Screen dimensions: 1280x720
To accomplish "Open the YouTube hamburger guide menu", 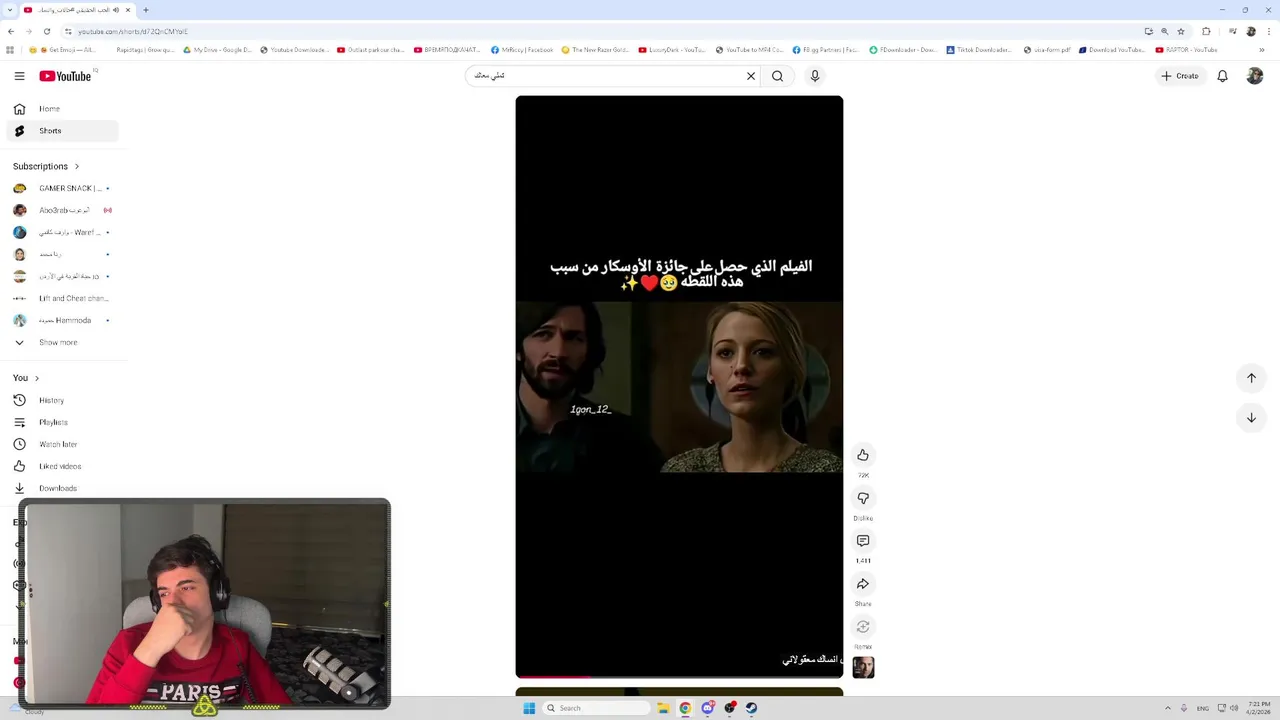I will [19, 76].
